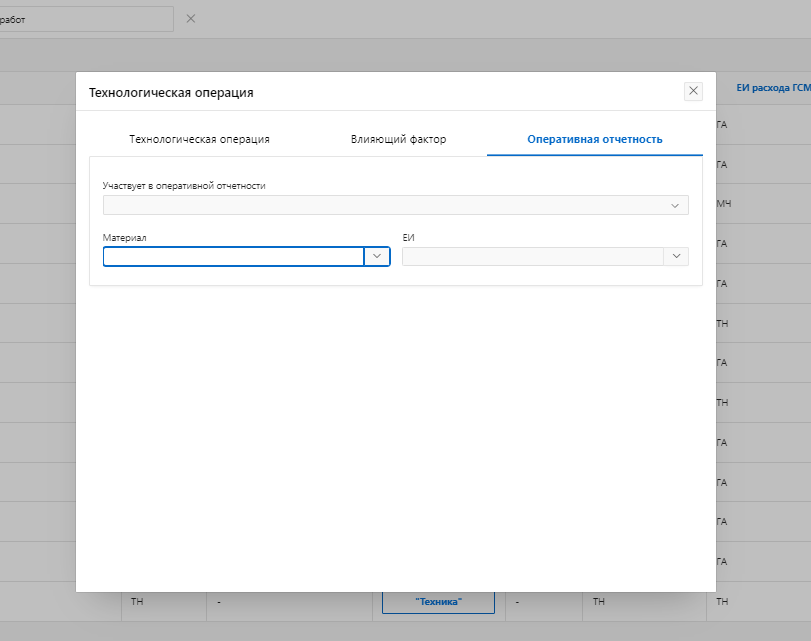Click the ЕИ field chevron arrow
The height and width of the screenshot is (641, 811).
pos(676,257)
